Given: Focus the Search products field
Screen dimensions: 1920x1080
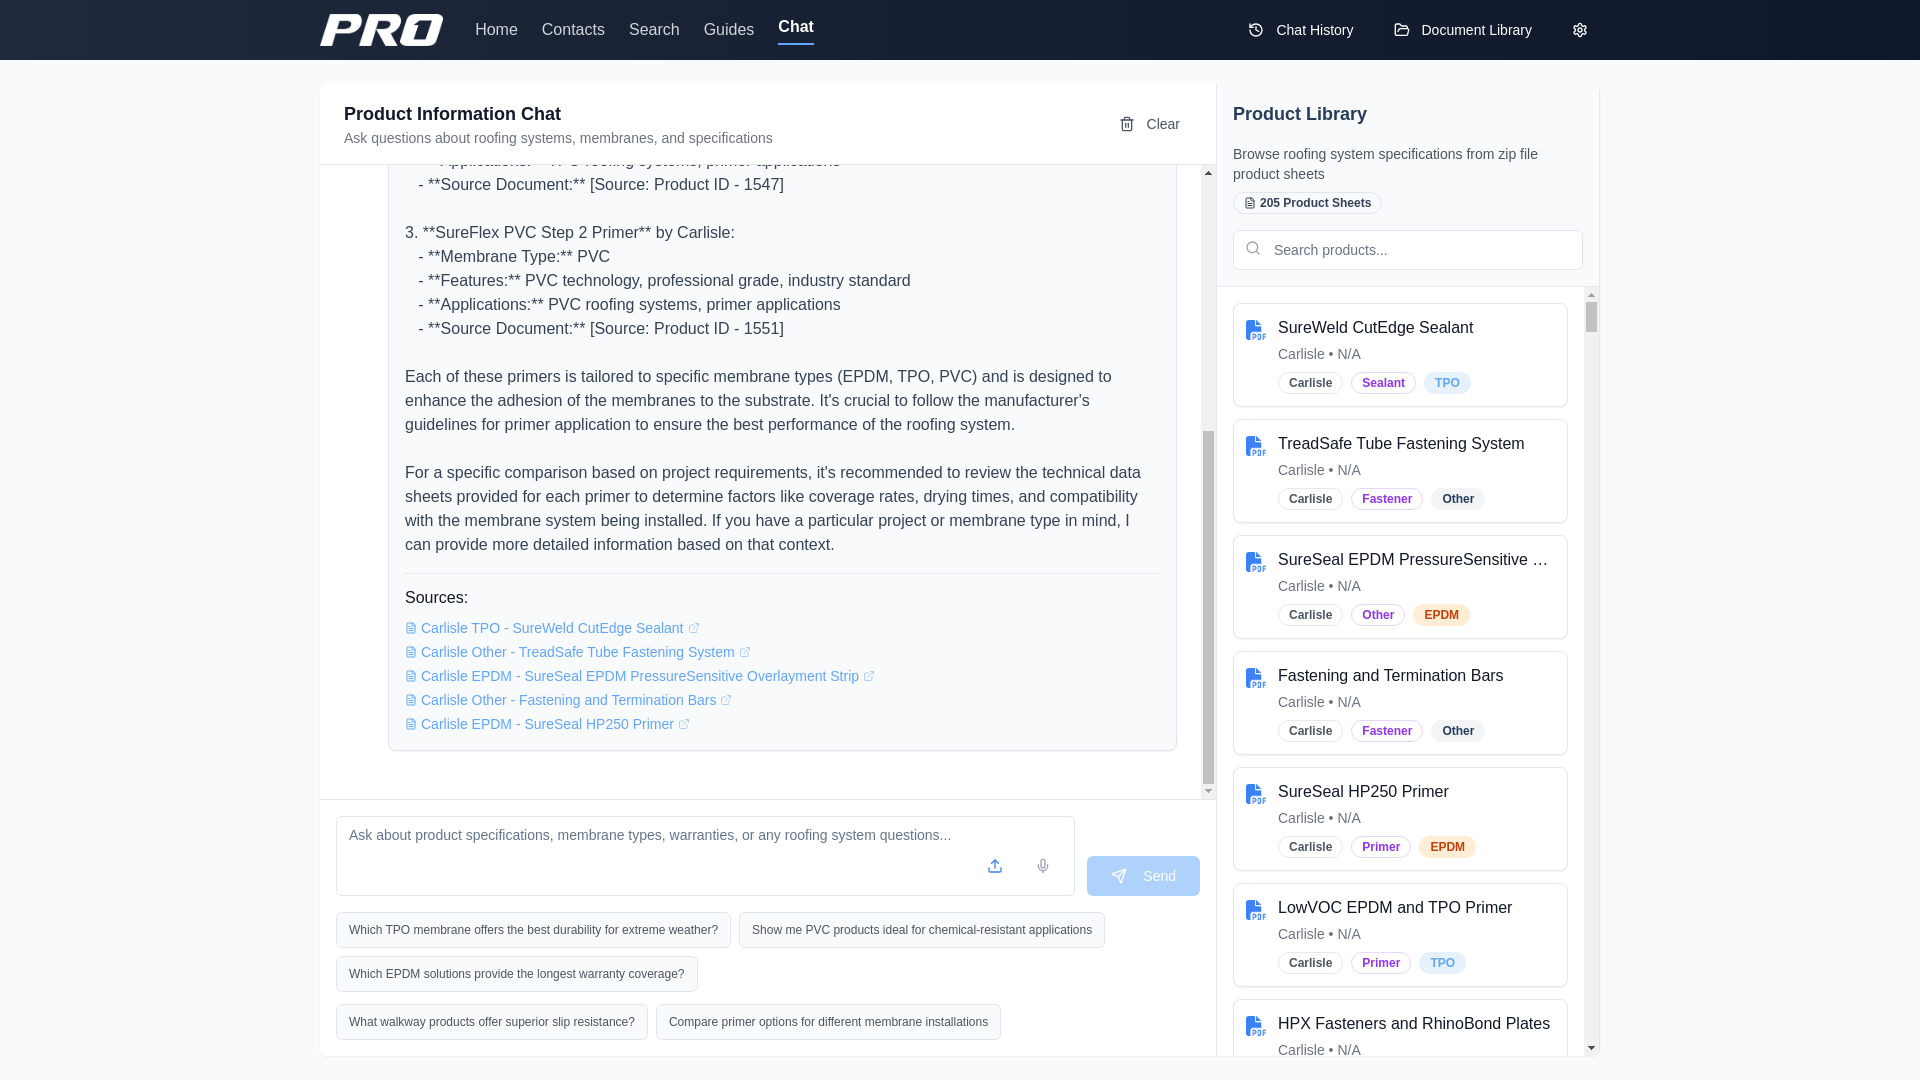Looking at the screenshot, I should (x=1408, y=250).
